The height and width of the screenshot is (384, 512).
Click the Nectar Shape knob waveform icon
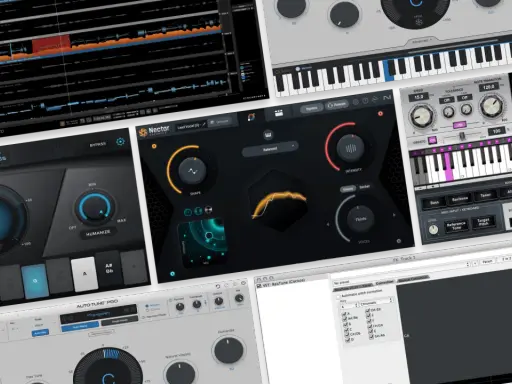pos(192,171)
